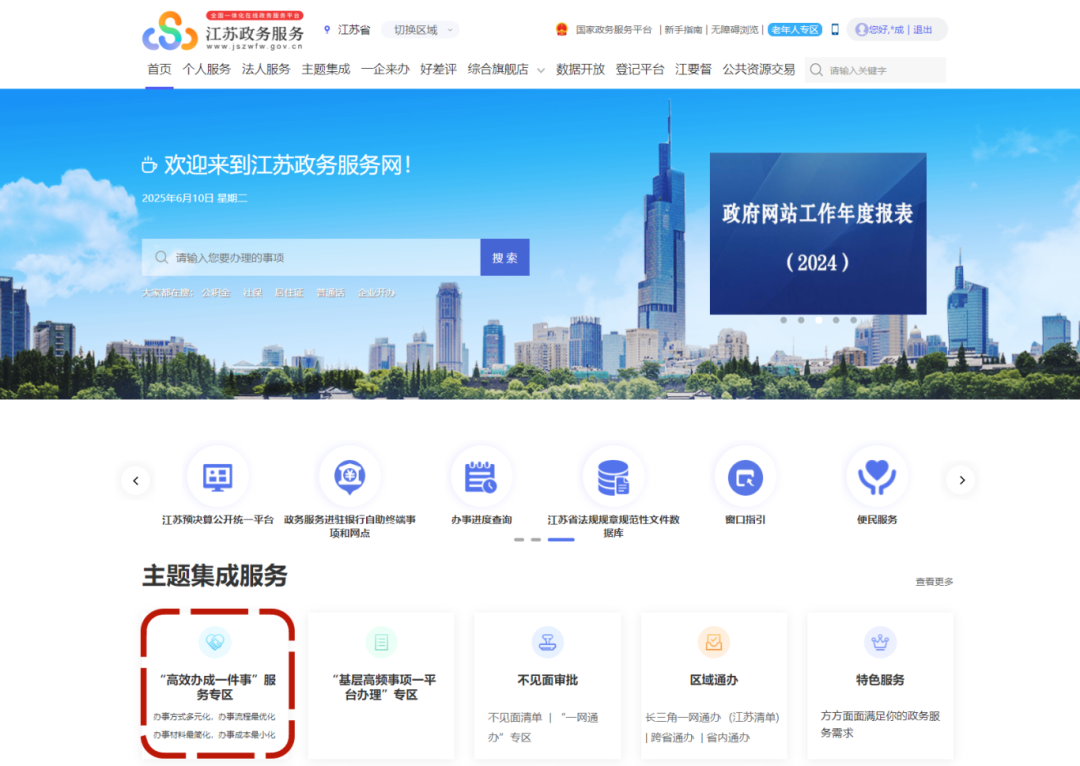Go to 法人服务 in navigation bar
Screen dimensions: 1080x766
click(x=266, y=70)
